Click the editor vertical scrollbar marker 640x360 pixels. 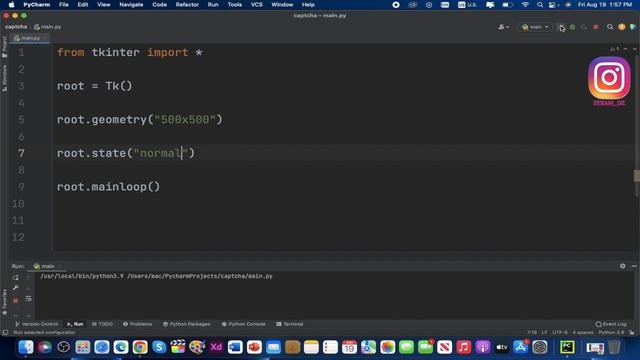click(x=636, y=176)
